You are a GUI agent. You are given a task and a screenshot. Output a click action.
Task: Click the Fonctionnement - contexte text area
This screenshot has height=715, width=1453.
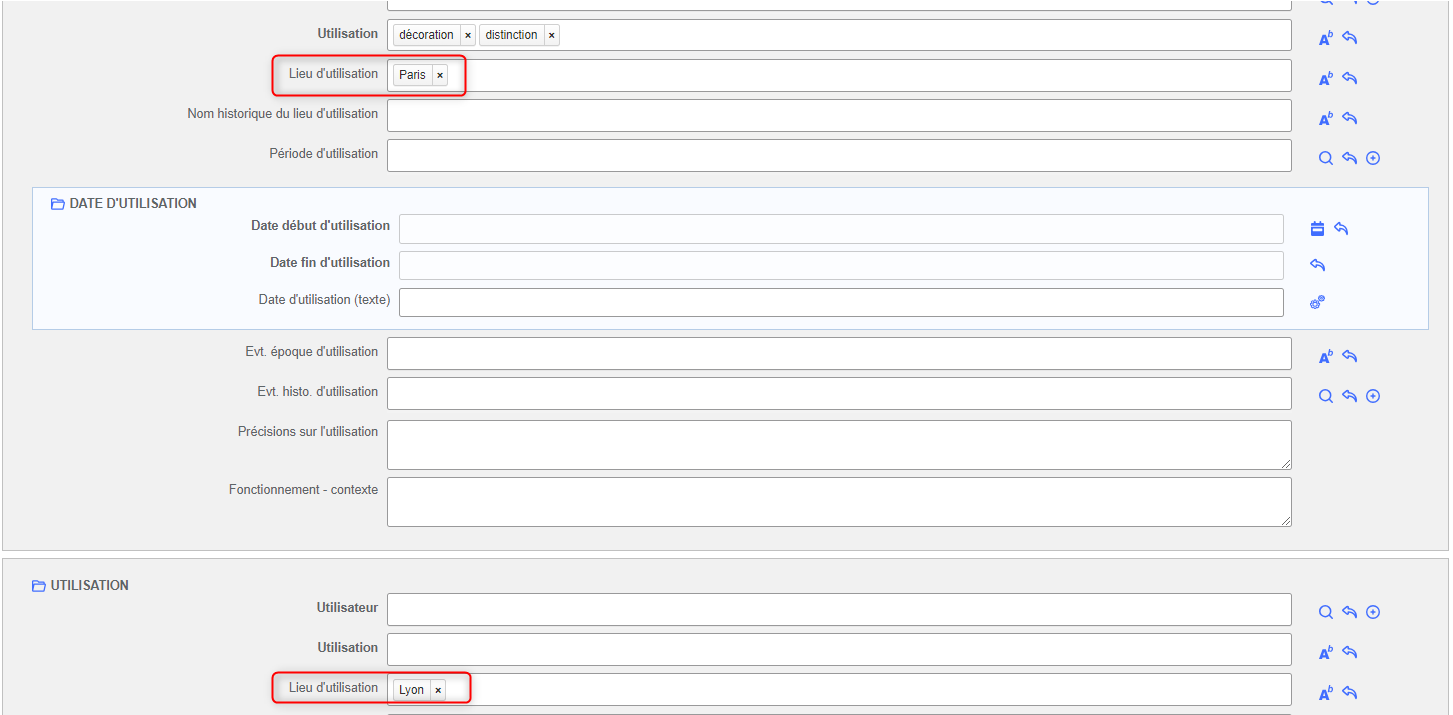point(839,502)
